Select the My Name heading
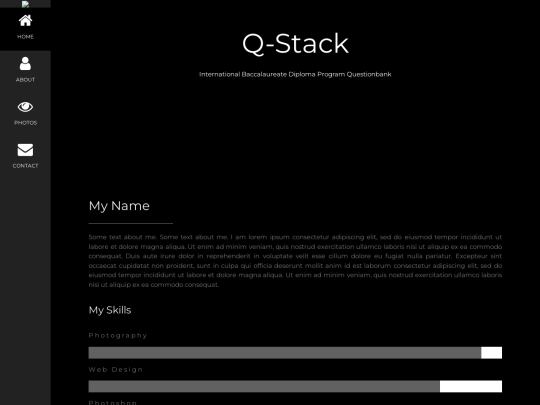 click(119, 206)
